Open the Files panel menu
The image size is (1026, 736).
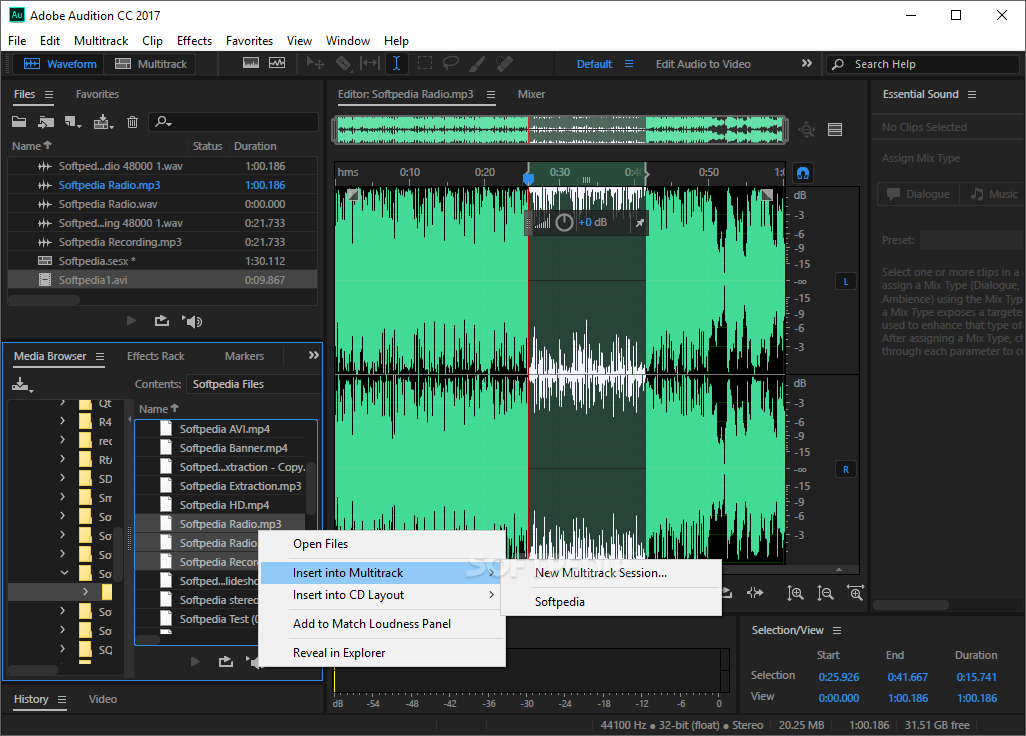pos(49,94)
